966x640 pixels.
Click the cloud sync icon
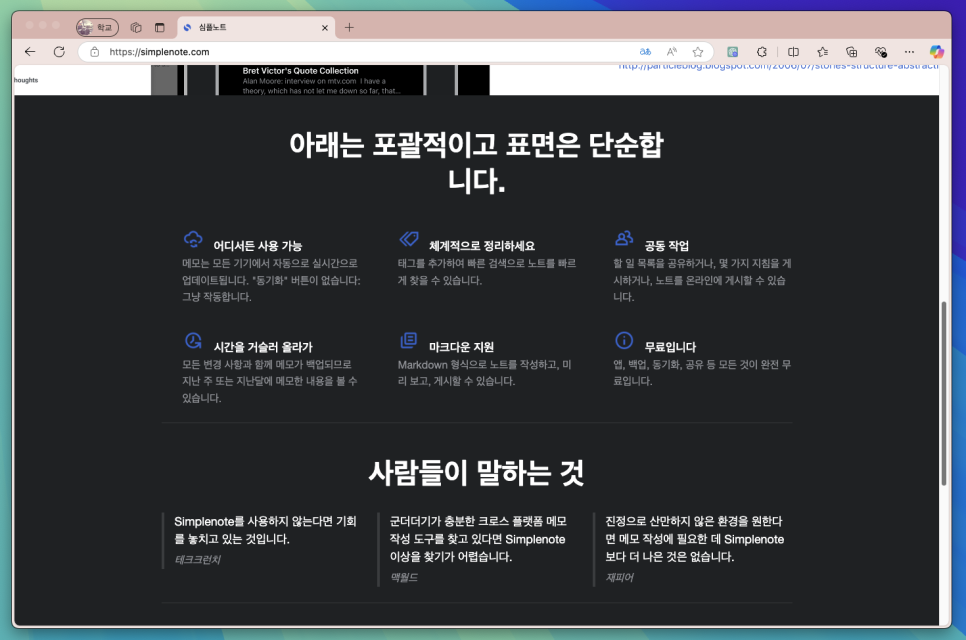tap(193, 239)
